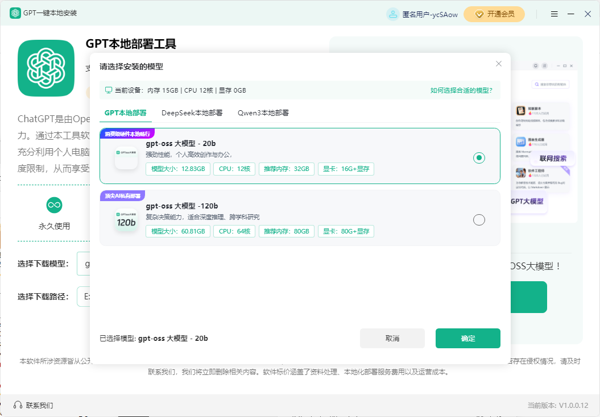Select the gpt-oss 120b radio button

click(x=479, y=220)
